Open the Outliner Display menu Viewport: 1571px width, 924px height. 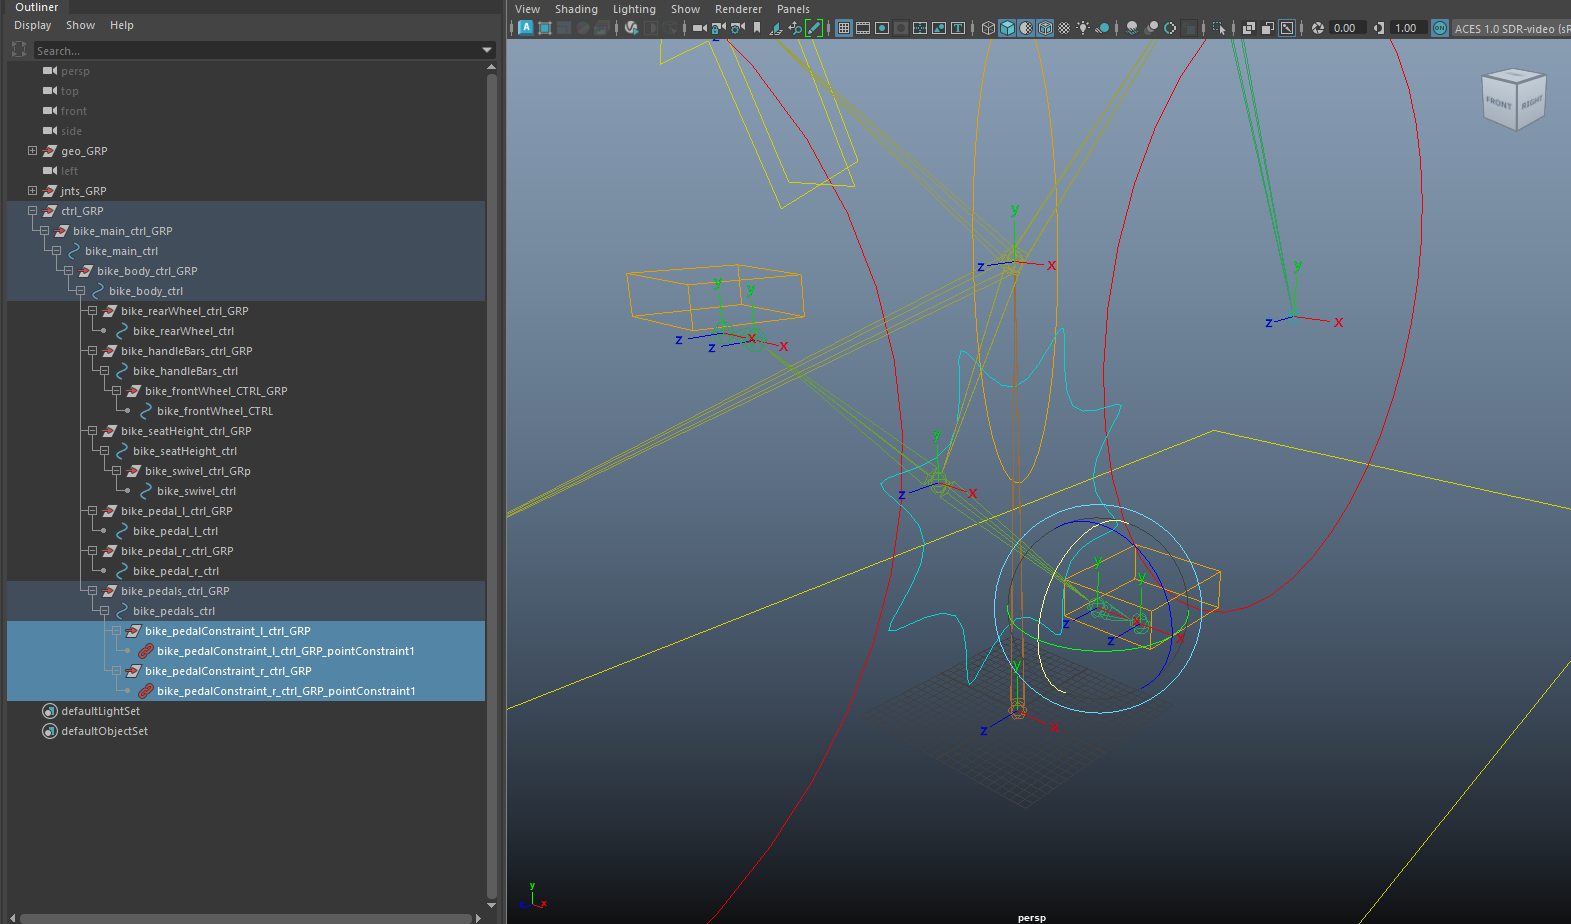pyautogui.click(x=32, y=25)
